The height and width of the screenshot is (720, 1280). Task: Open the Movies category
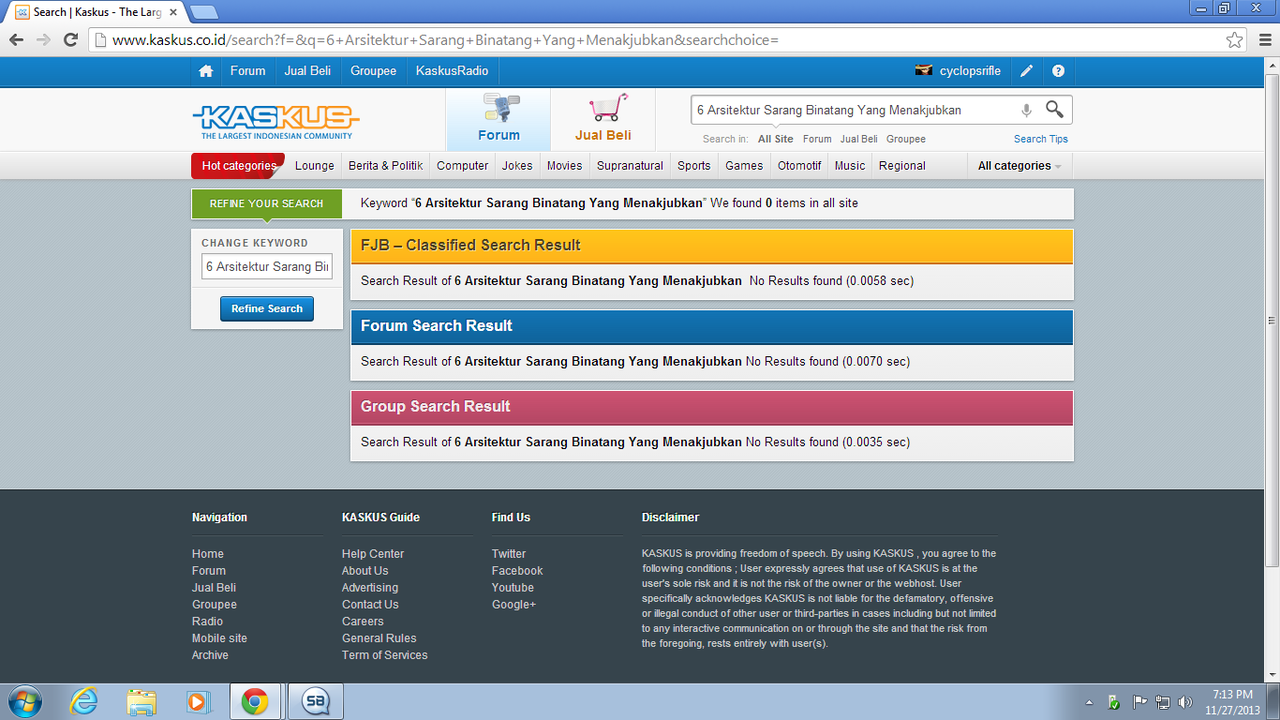(564, 166)
